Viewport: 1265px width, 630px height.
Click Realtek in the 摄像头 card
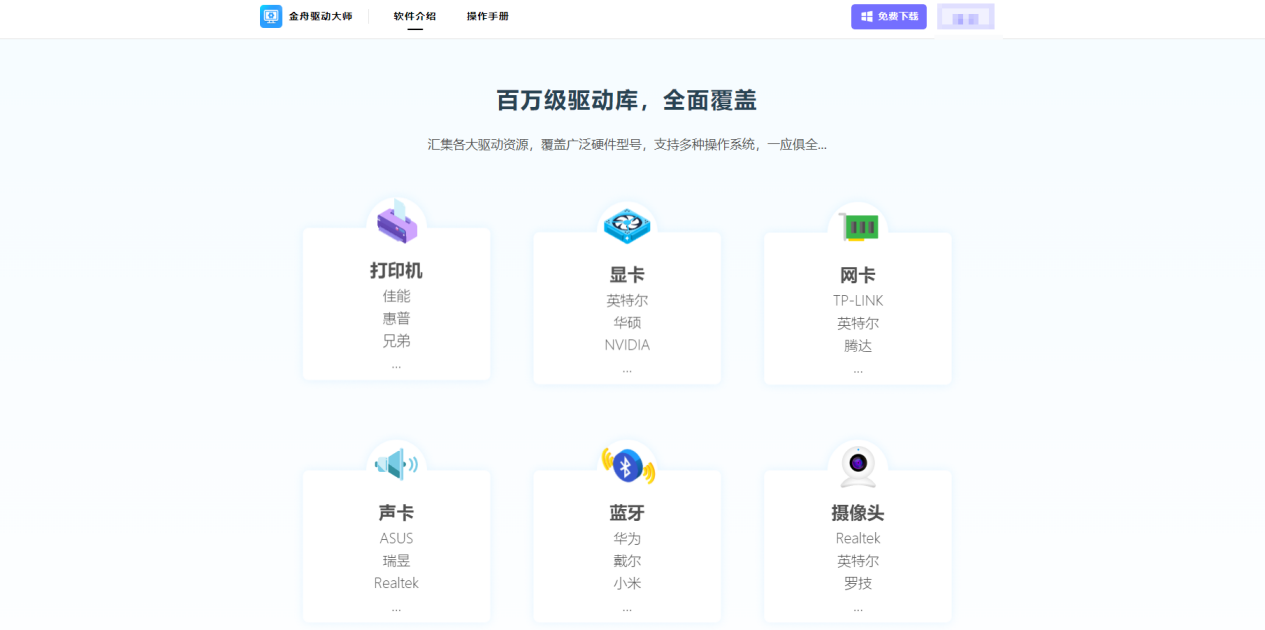[x=858, y=539]
